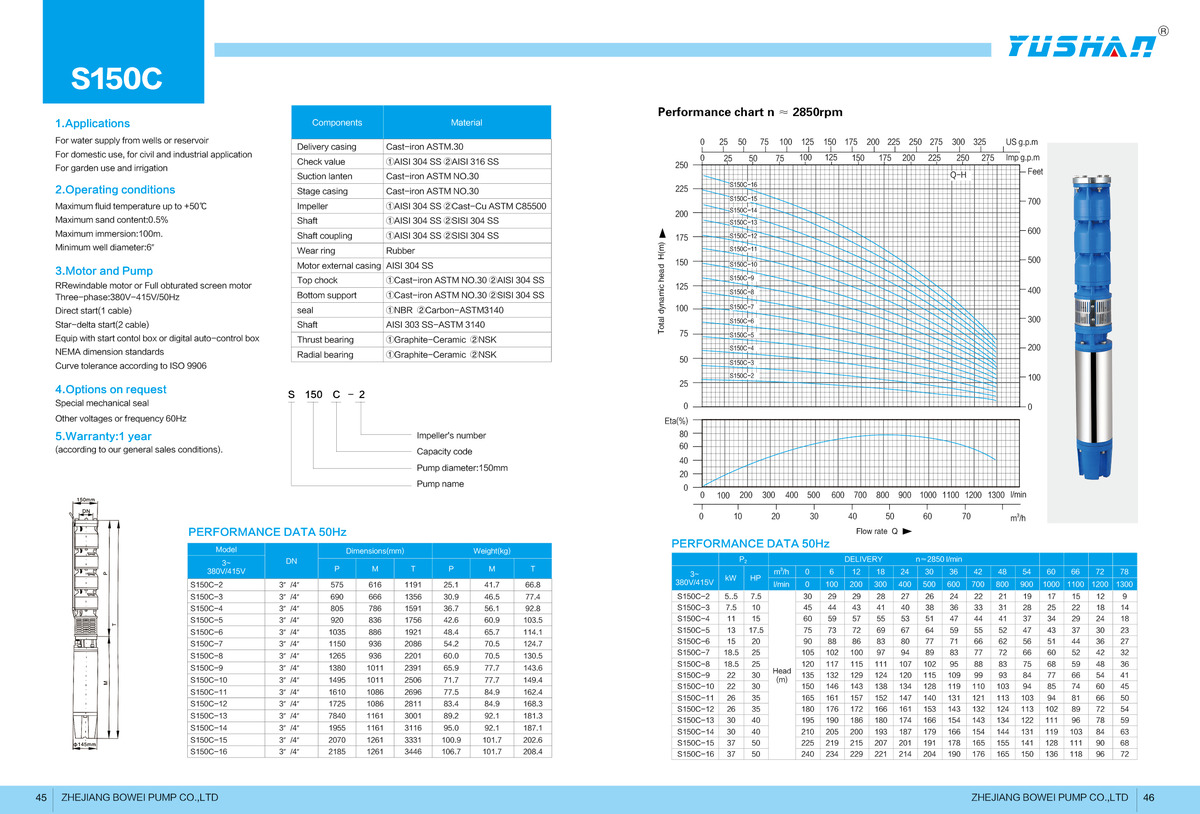Click the 'DELIVERY' header in delivery table
1200x814 pixels.
click(862, 560)
